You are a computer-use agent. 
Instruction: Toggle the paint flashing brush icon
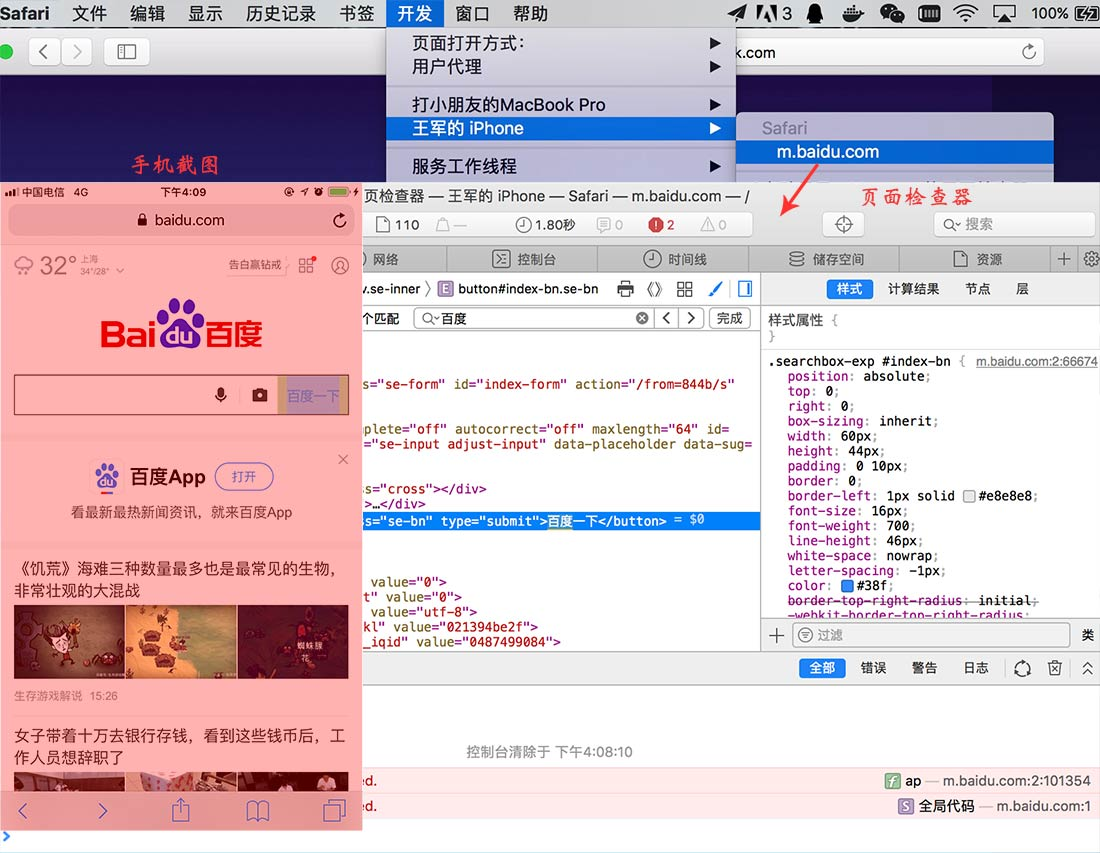715,289
